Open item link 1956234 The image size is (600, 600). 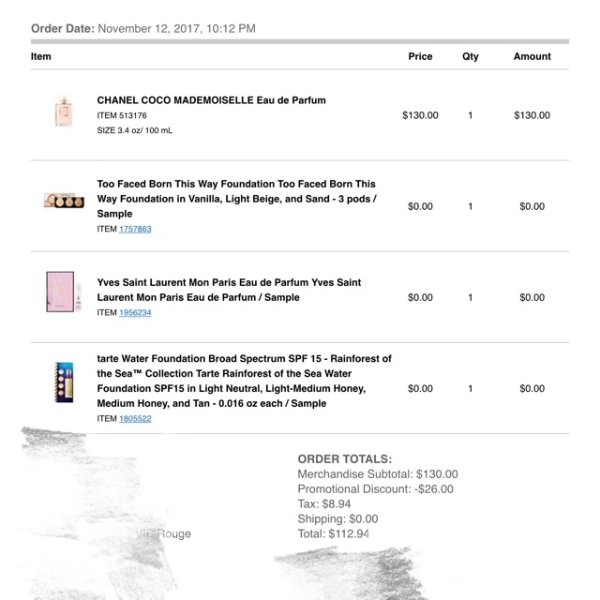[135, 313]
